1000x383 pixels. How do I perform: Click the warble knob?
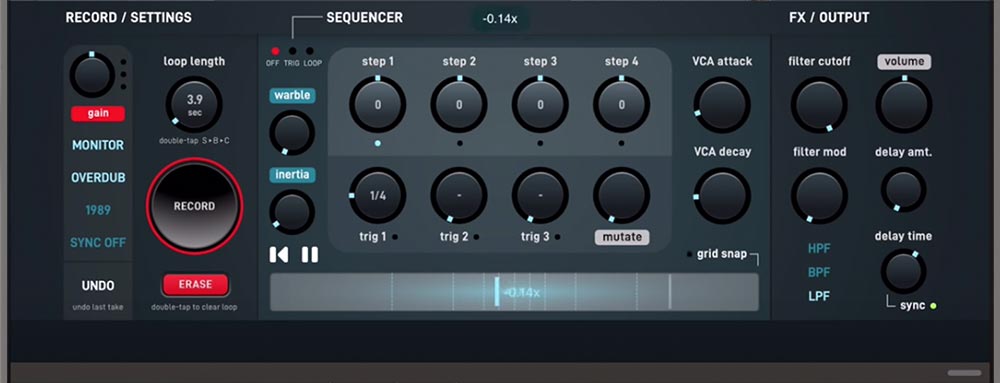(x=291, y=133)
